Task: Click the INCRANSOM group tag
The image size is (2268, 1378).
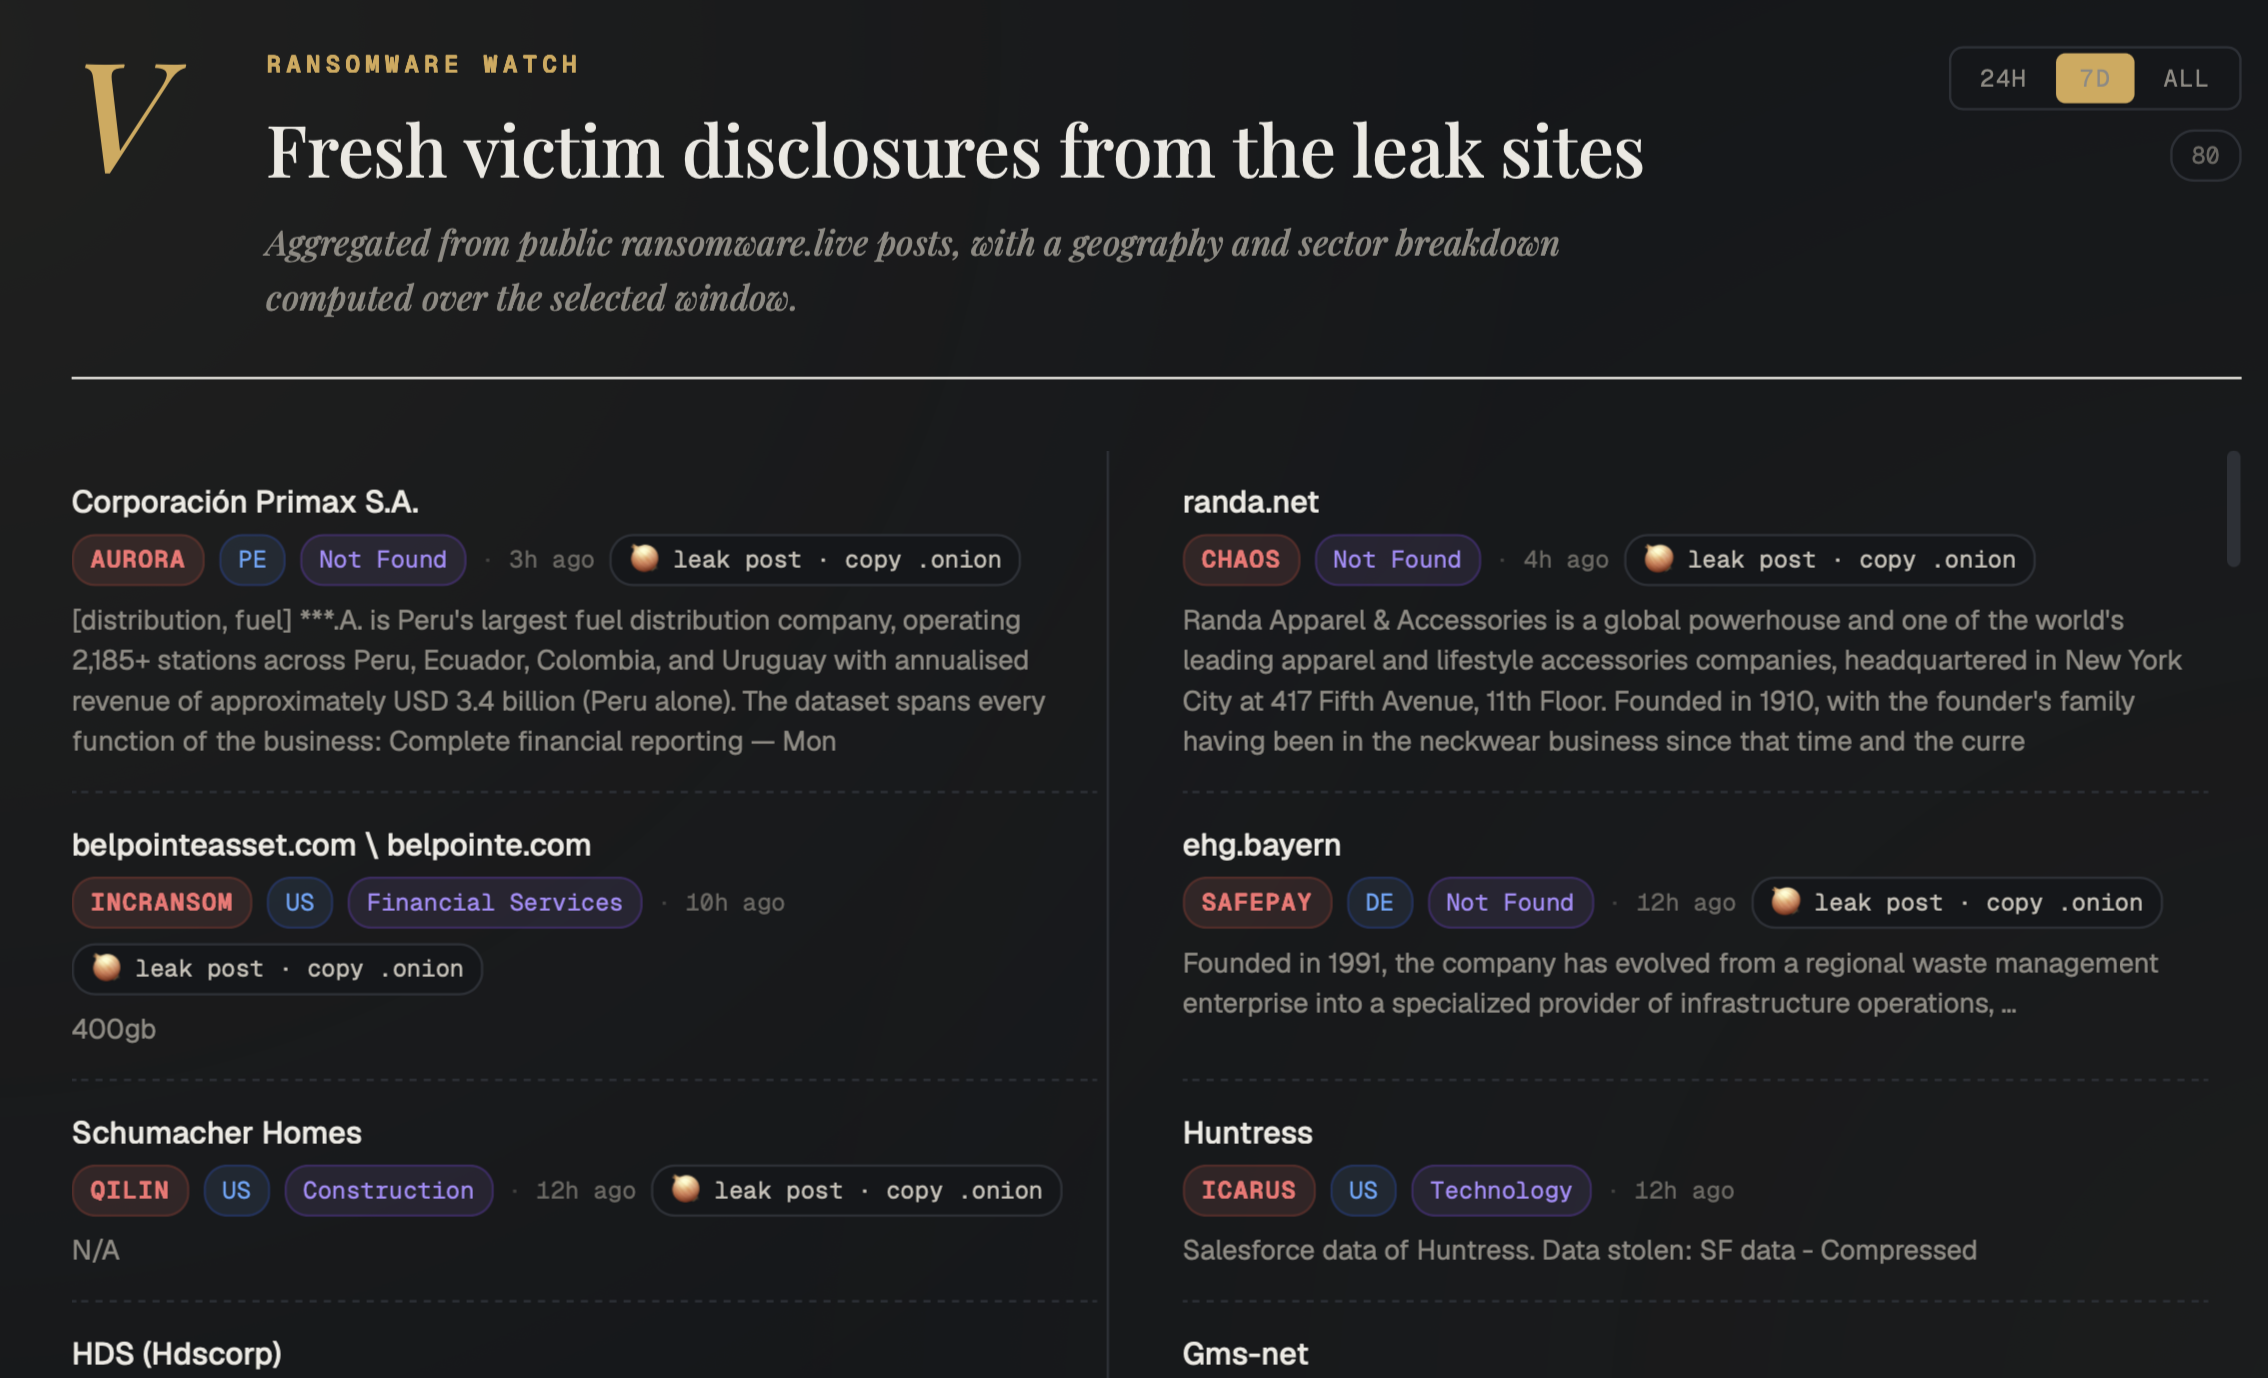Action: [x=161, y=902]
